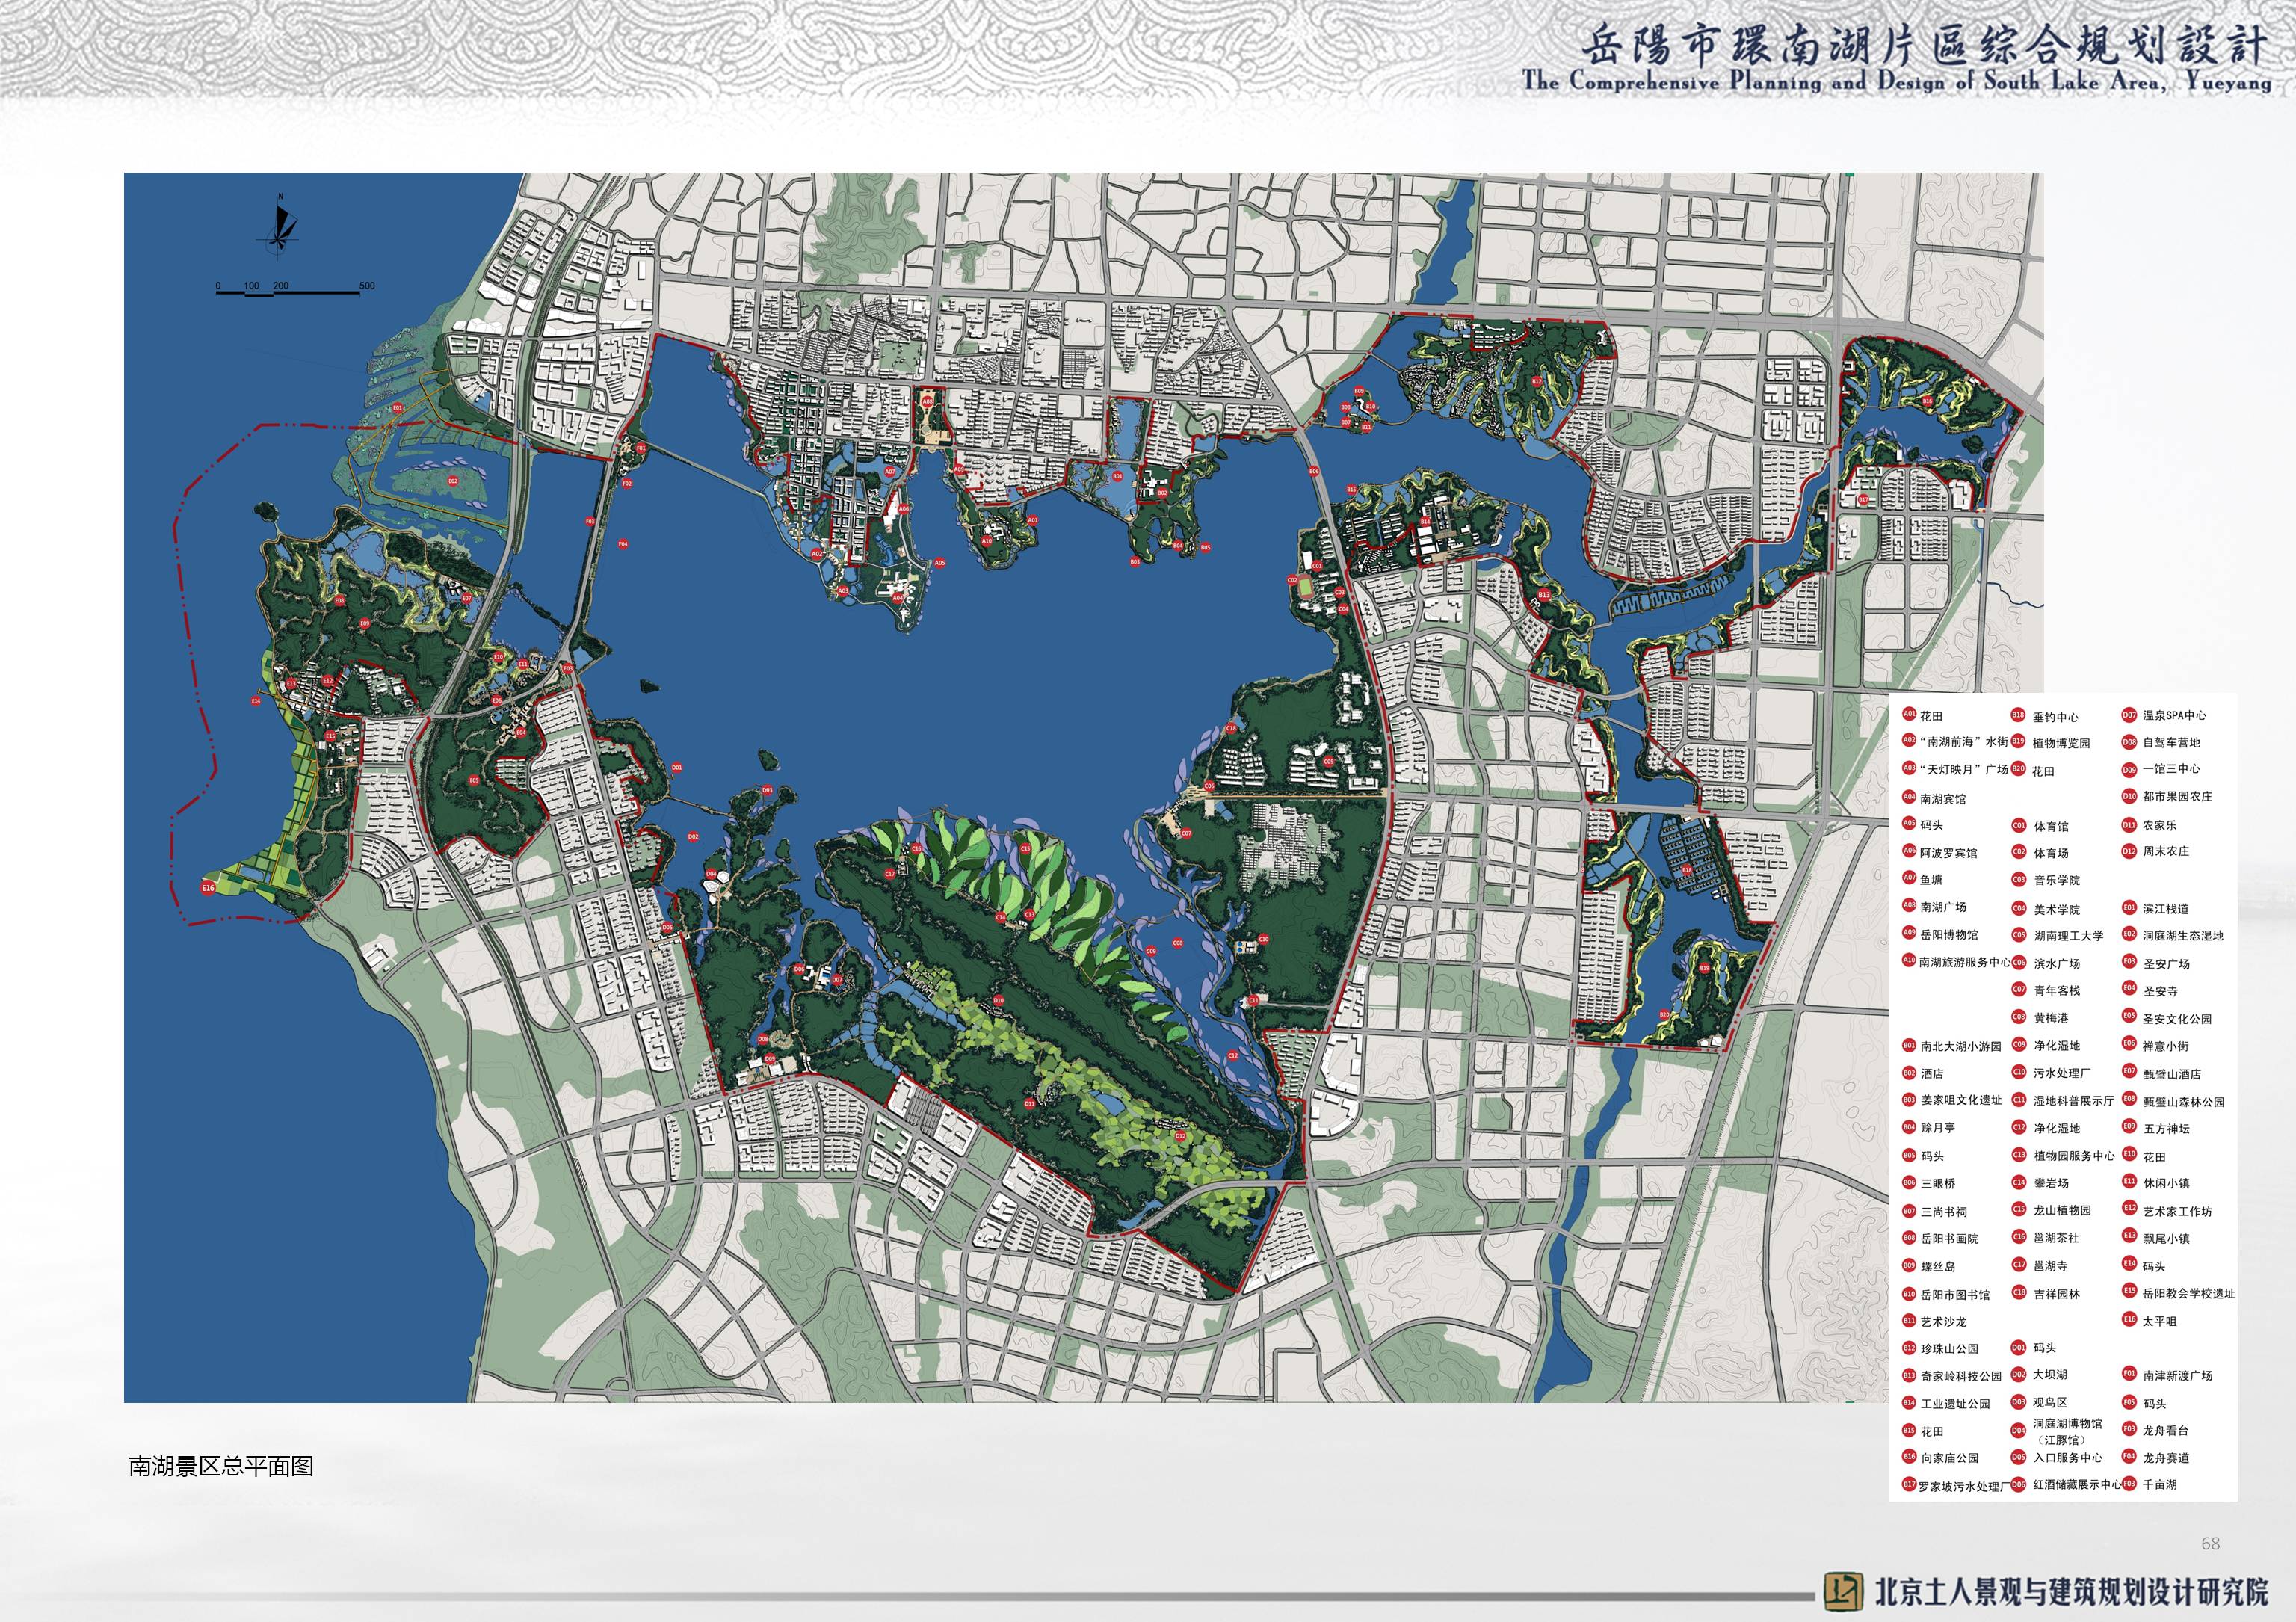The height and width of the screenshot is (1622, 2296).
Task: Click the F01 南津新渡广场 legend marker
Action: 2129,1374
